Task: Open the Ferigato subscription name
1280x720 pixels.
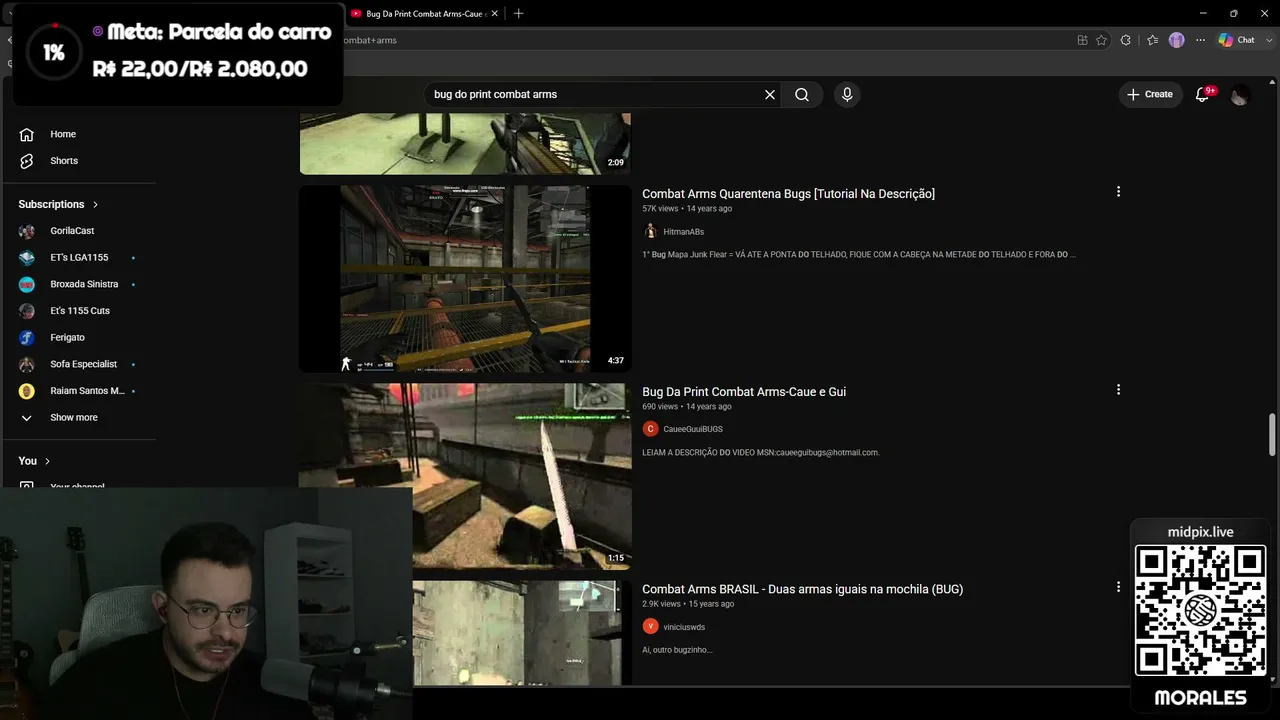Action: 67,338
